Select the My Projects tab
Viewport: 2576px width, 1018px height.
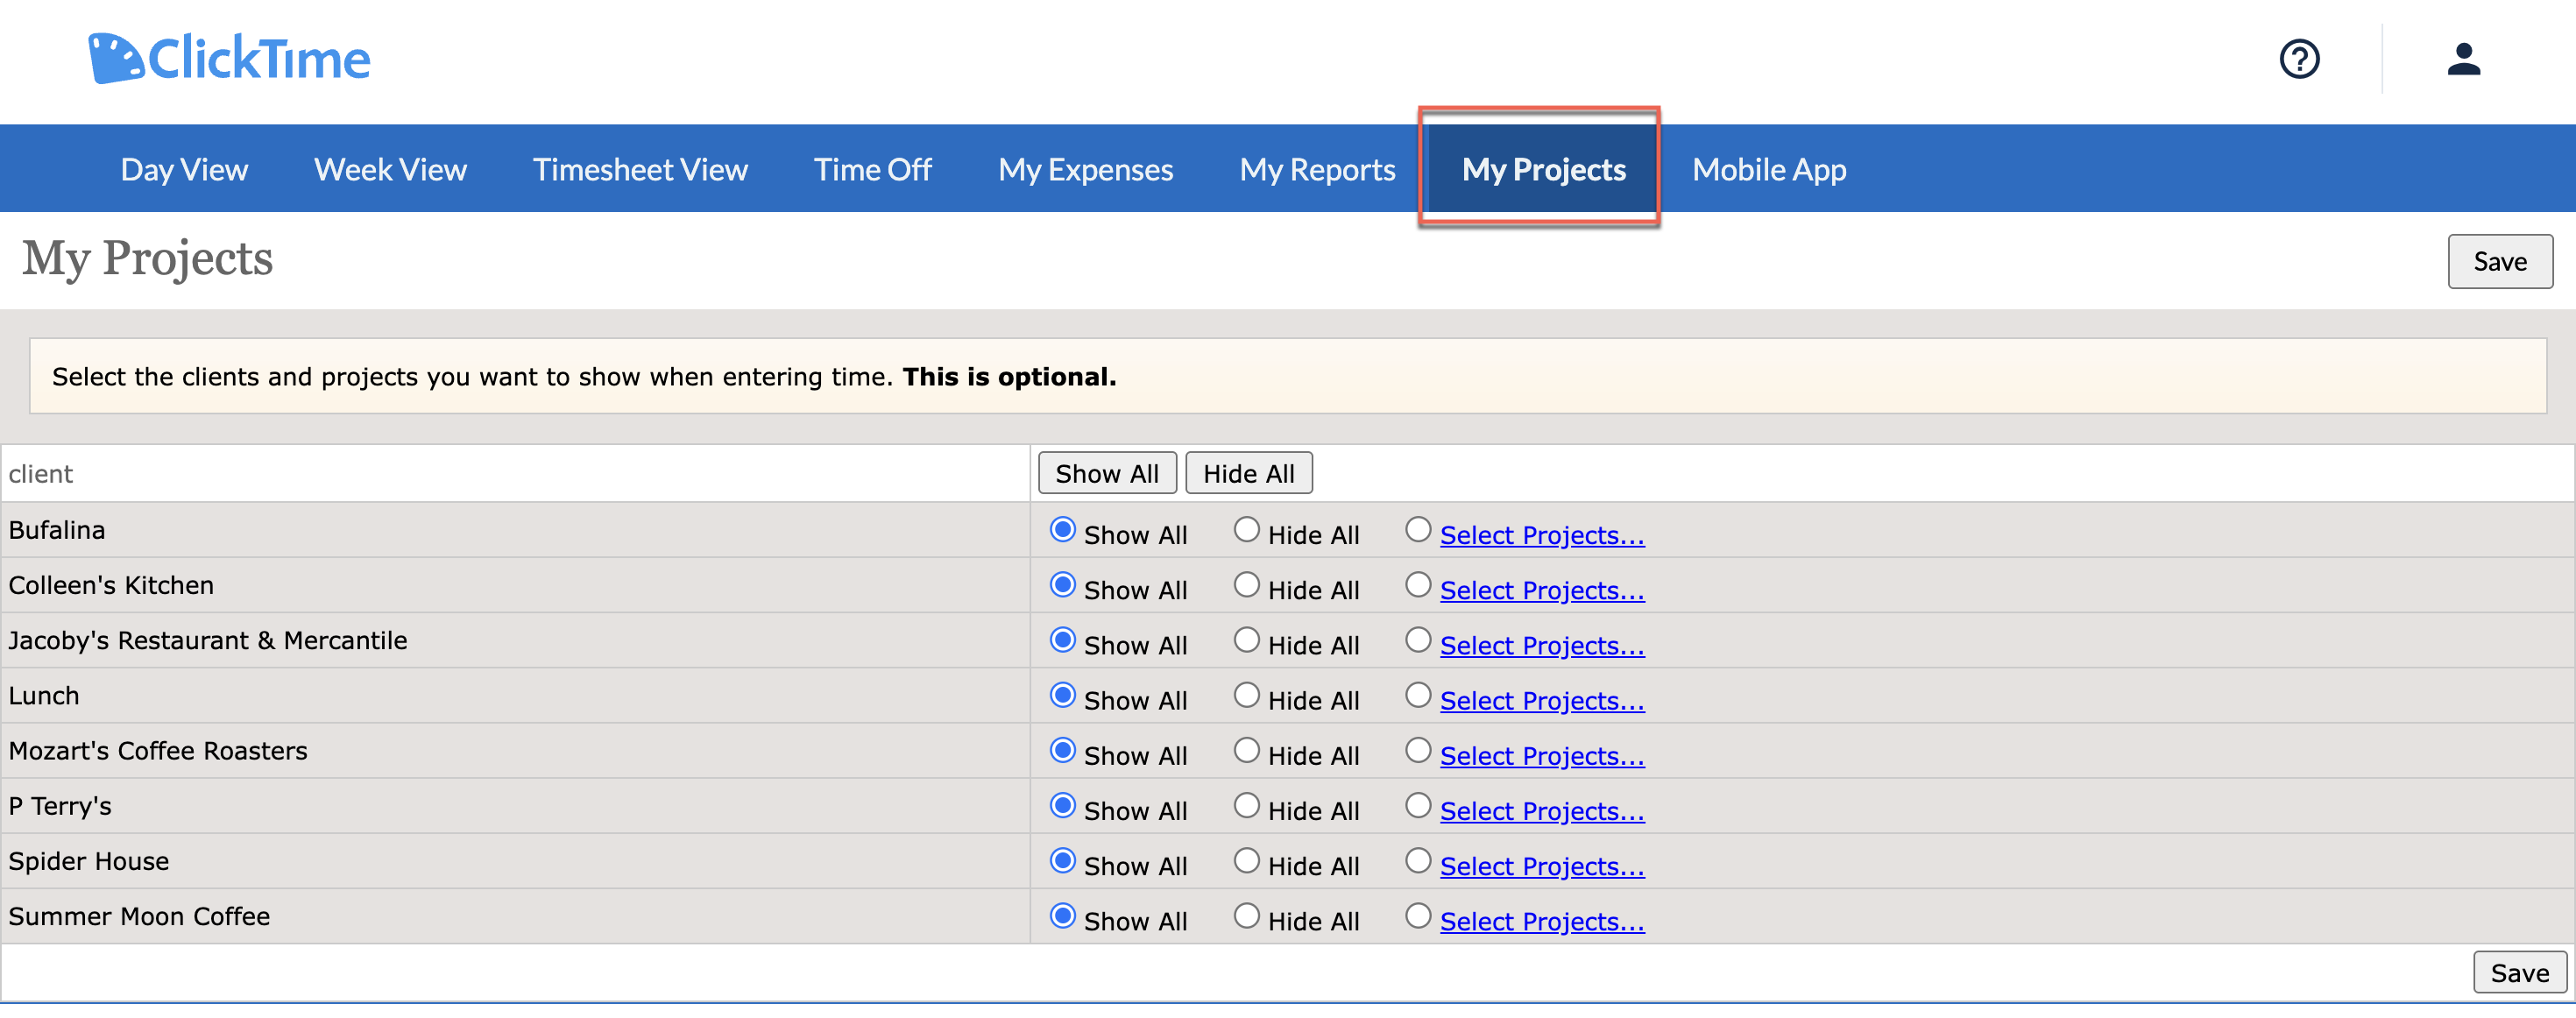(x=1543, y=169)
